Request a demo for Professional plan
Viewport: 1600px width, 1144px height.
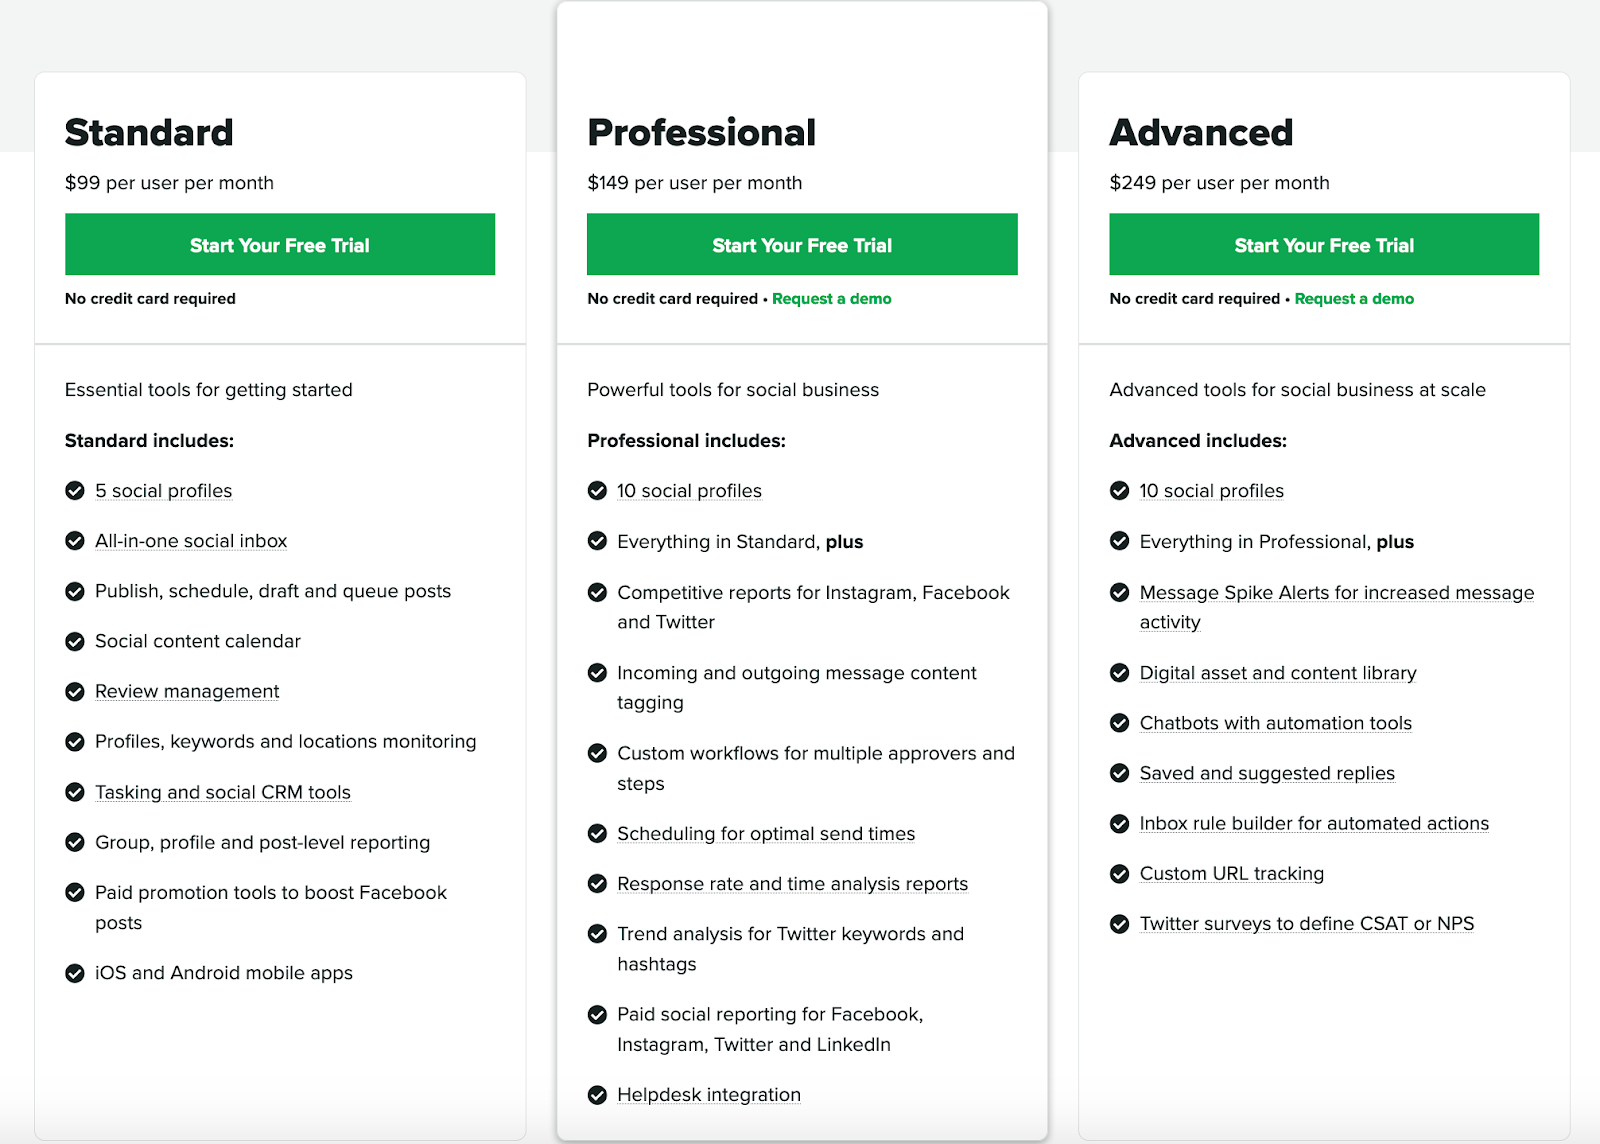[x=832, y=299]
